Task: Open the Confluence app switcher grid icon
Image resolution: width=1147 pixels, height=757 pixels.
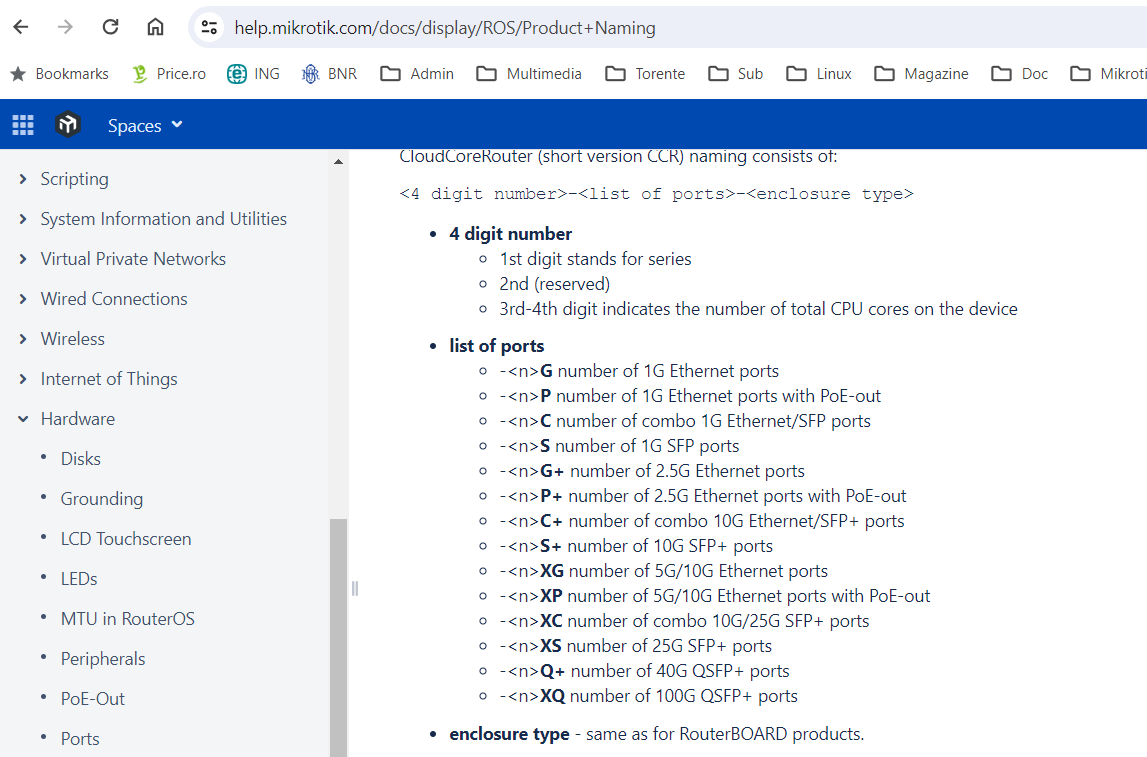Action: (23, 125)
